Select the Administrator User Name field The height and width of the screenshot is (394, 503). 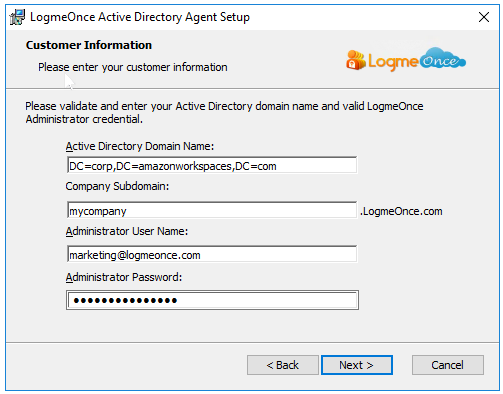pyautogui.click(x=212, y=254)
